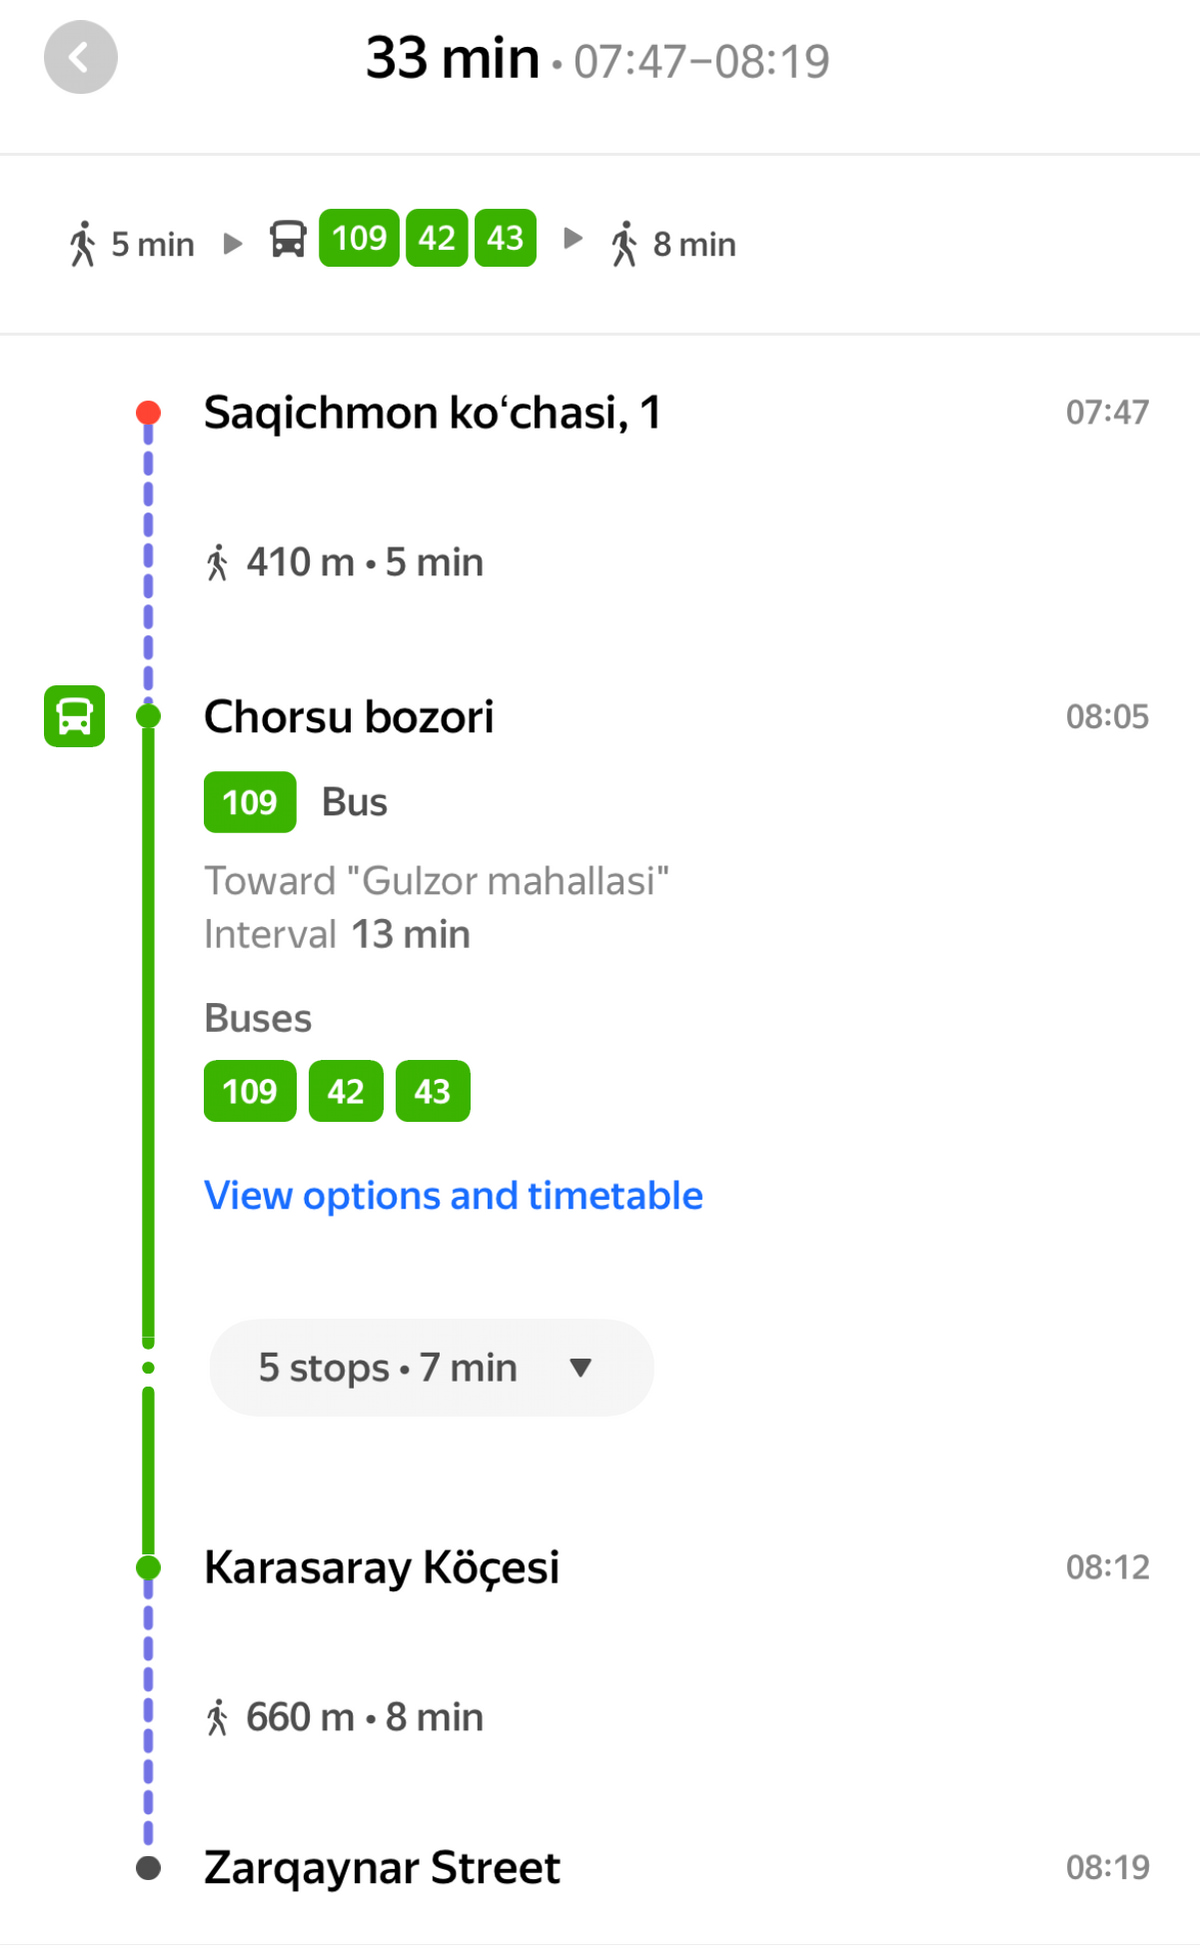Select route 43 badge under Buses
1200x1957 pixels.
coord(433,1091)
